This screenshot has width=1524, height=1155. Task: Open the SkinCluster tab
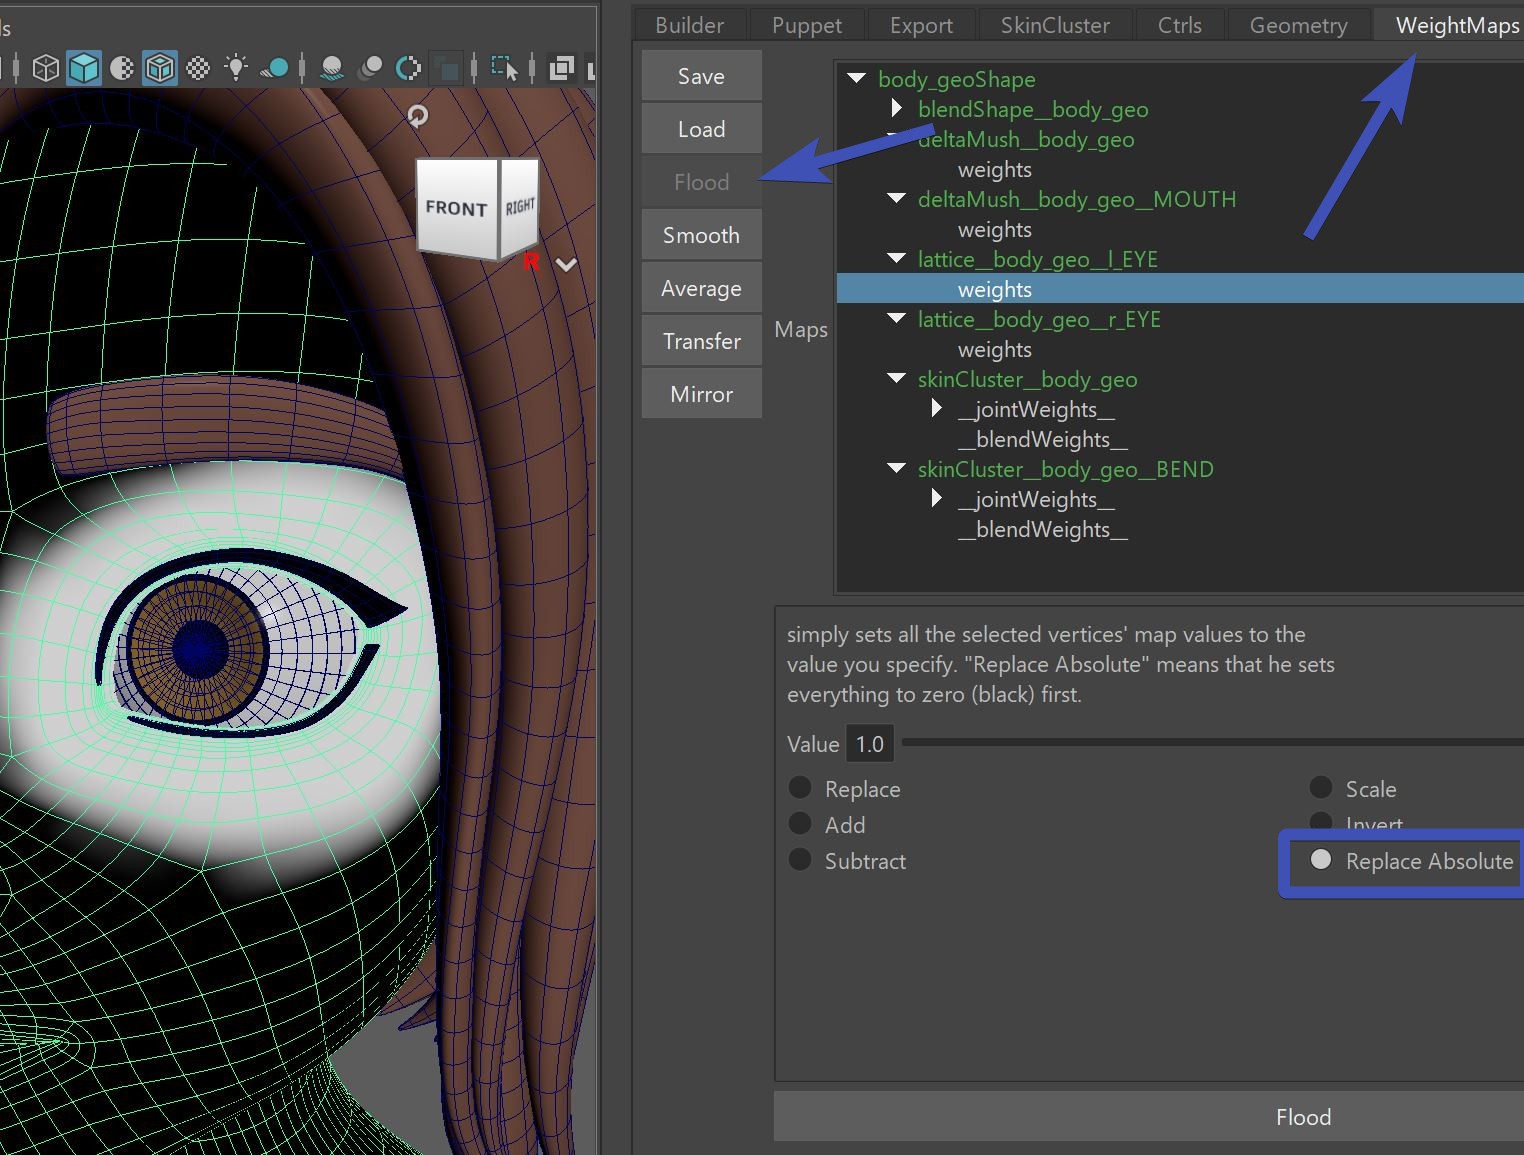click(x=1055, y=25)
